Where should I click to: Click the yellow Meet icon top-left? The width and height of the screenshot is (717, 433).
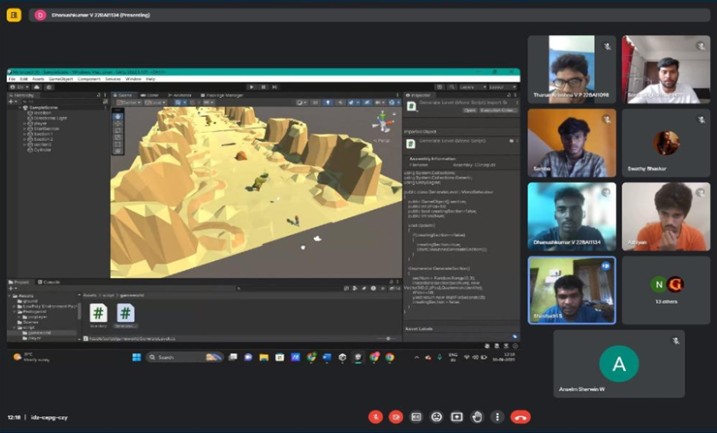click(14, 15)
